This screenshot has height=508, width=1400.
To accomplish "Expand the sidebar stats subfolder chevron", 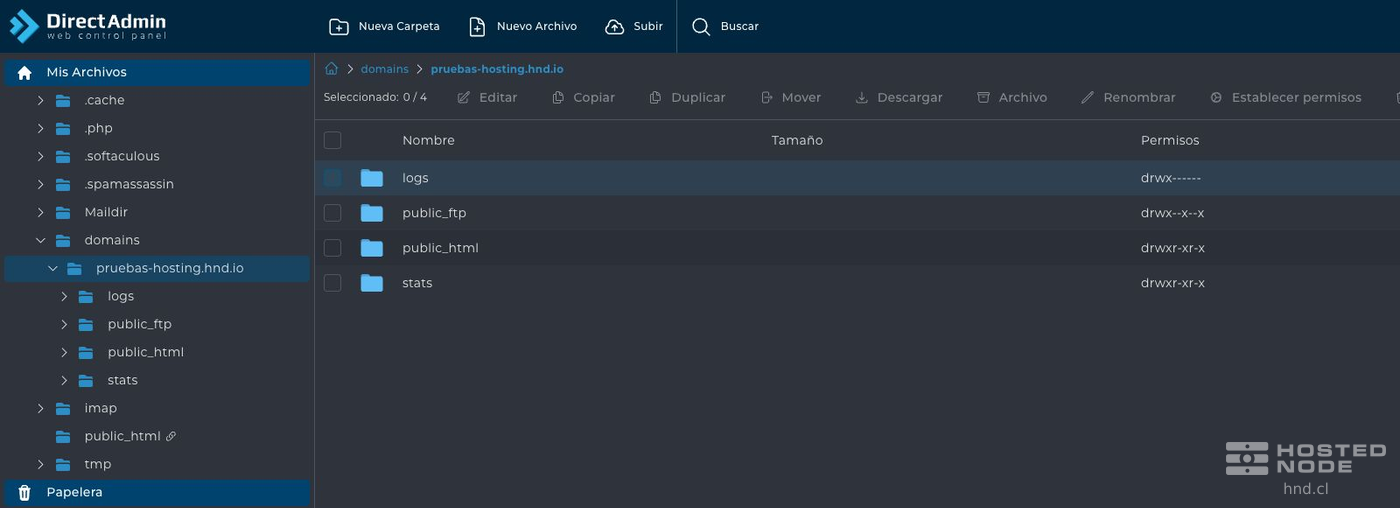I will click(64, 381).
